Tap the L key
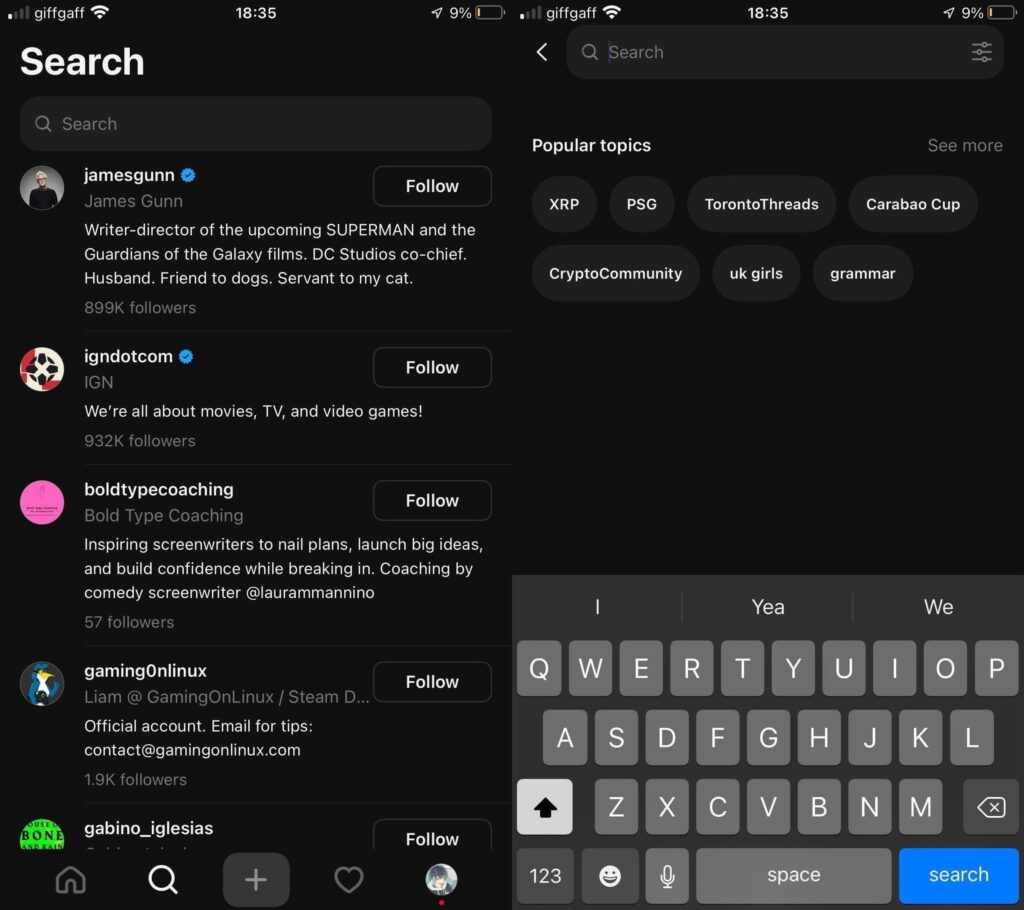Screen dimensions: 1024x910 click(972, 738)
